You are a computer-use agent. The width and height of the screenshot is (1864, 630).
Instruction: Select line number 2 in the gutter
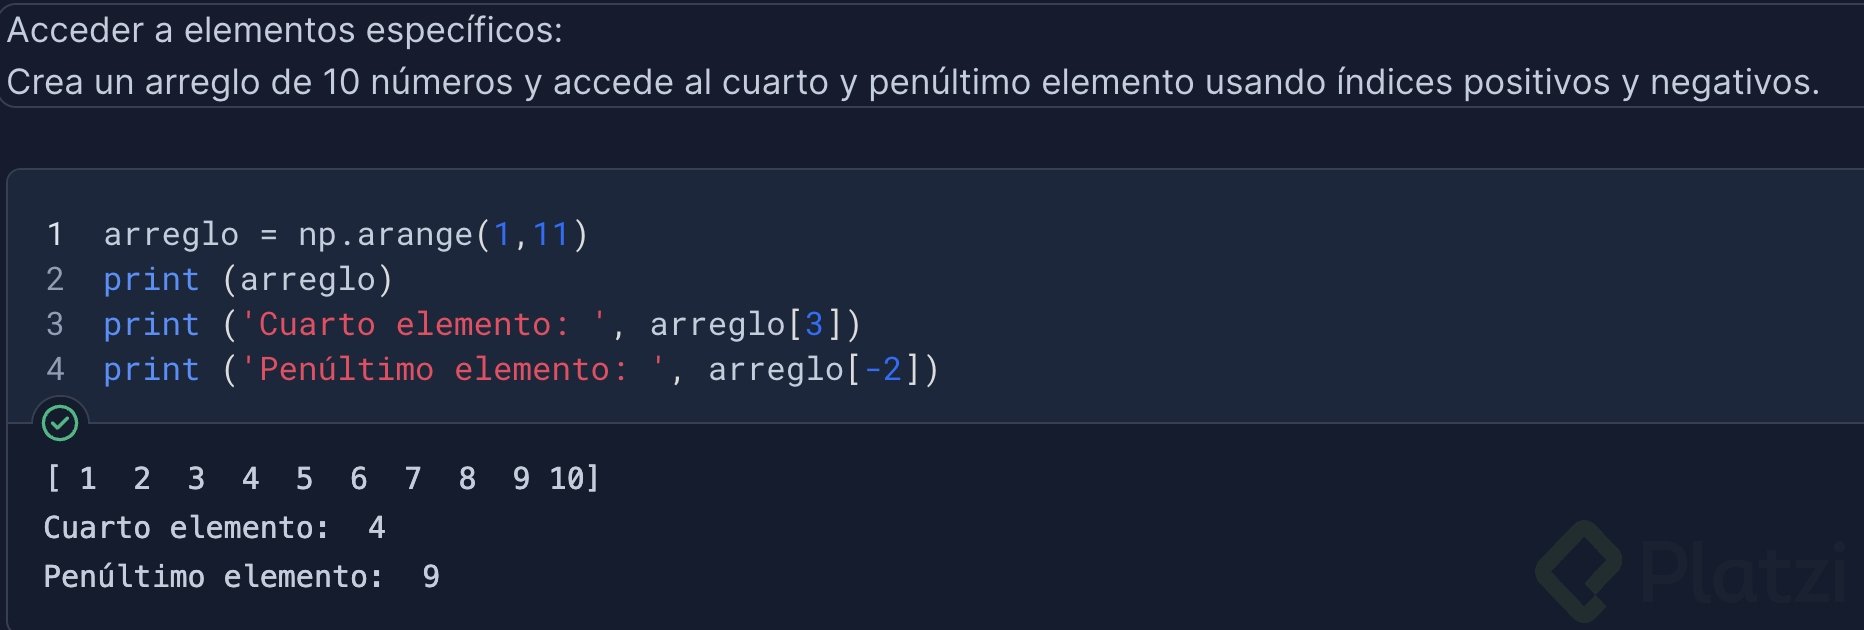tap(55, 280)
